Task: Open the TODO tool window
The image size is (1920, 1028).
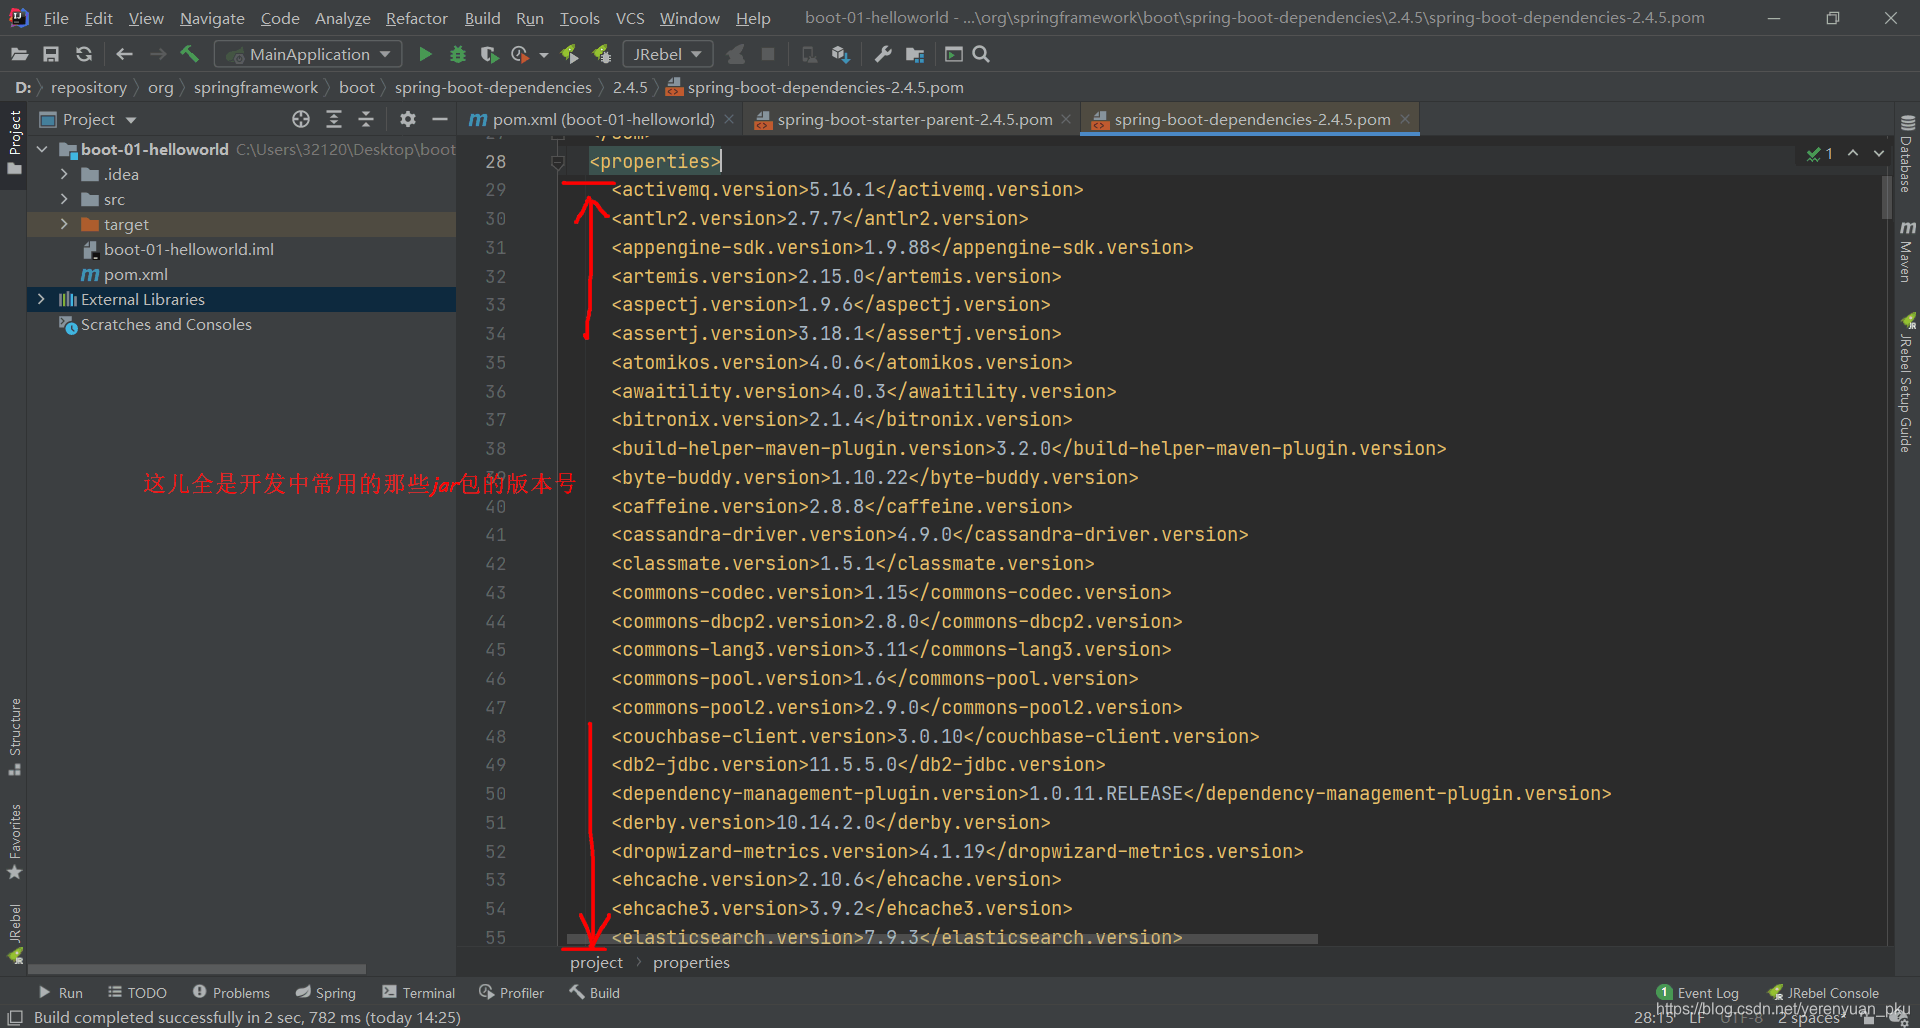Action: (x=137, y=992)
